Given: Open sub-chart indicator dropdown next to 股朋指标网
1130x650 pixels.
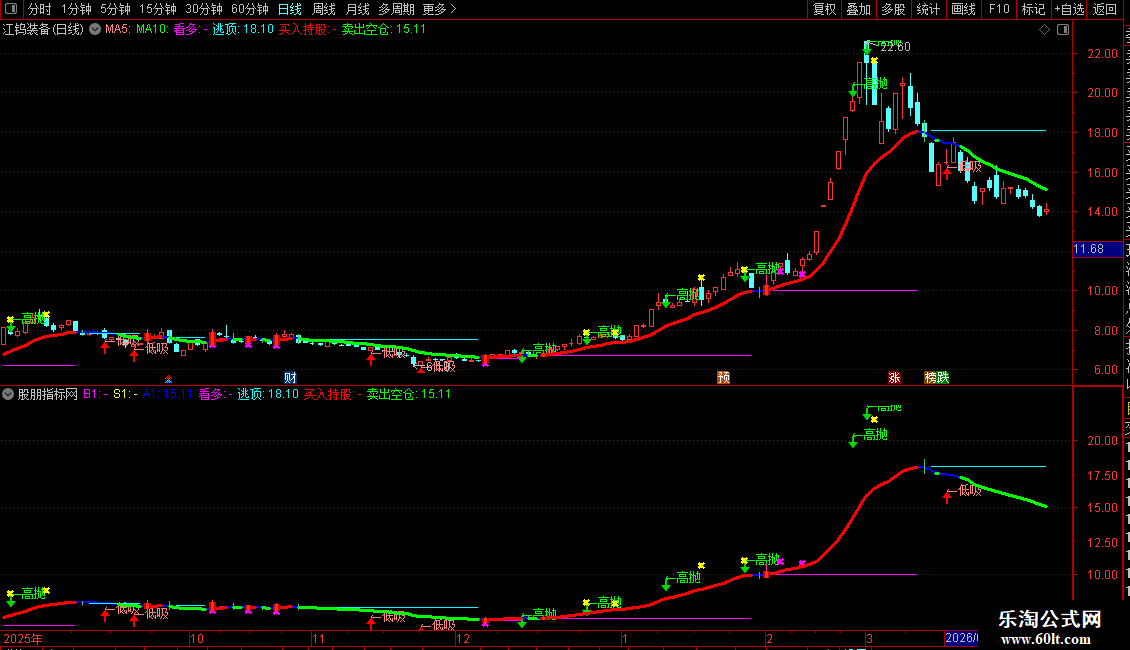Looking at the screenshot, I should click(x=8, y=394).
